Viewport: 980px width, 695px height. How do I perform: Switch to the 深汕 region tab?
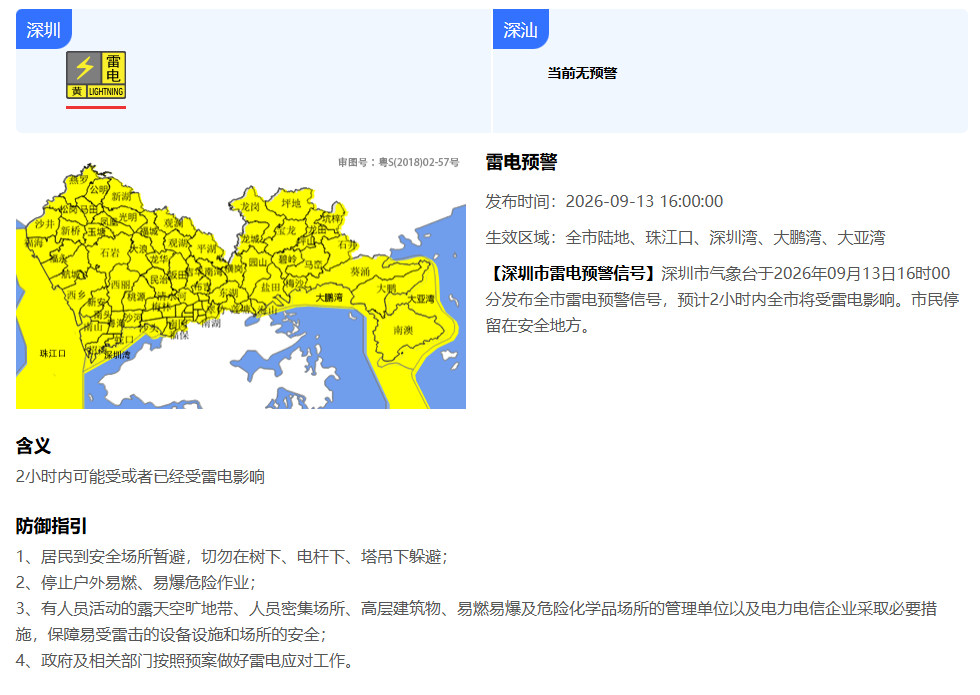[x=521, y=29]
